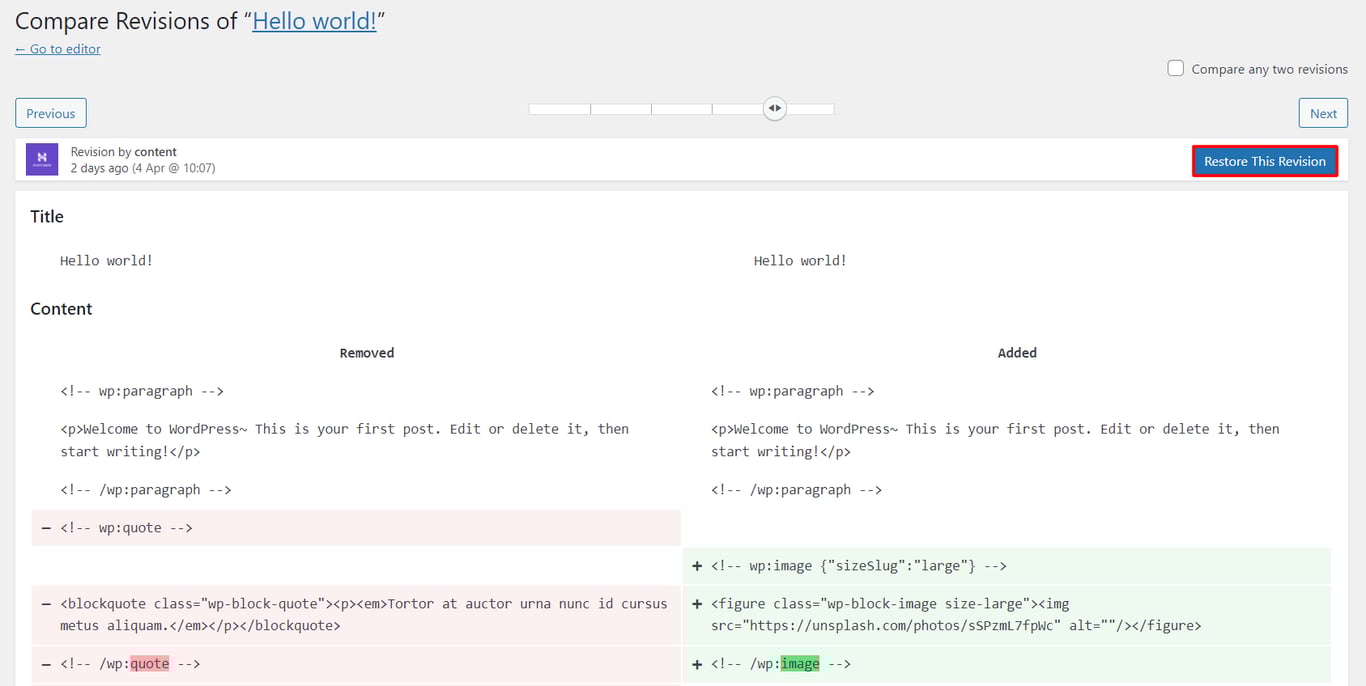This screenshot has width=1366, height=686.
Task: Click the highlighted word "image" in added text
Action: pos(801,663)
